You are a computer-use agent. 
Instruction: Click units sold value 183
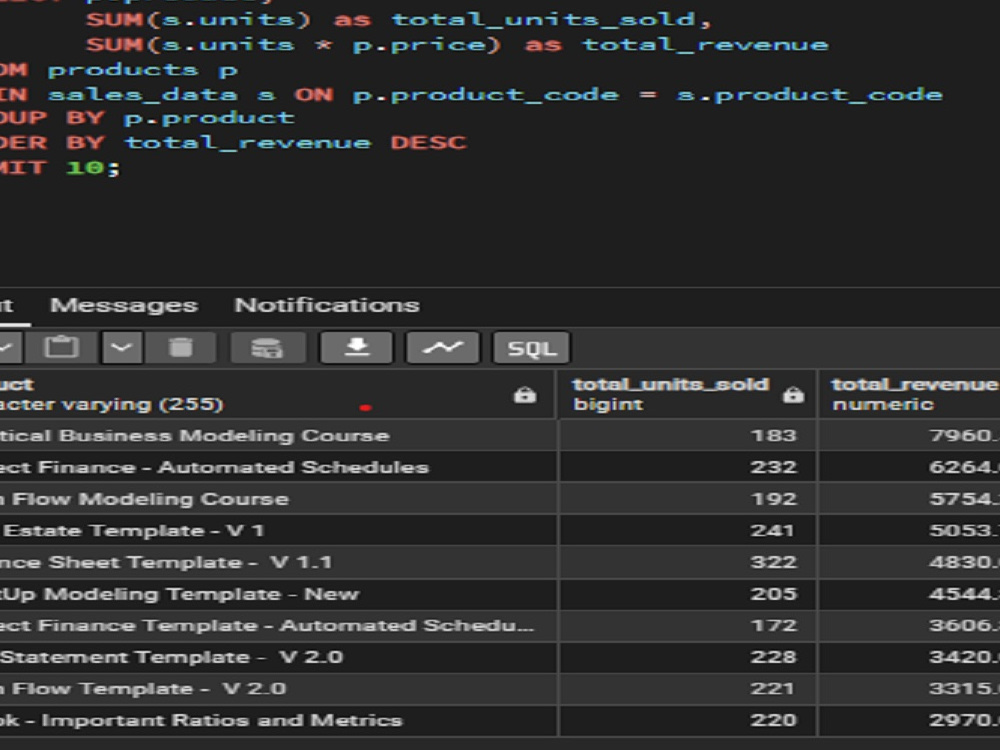688,436
